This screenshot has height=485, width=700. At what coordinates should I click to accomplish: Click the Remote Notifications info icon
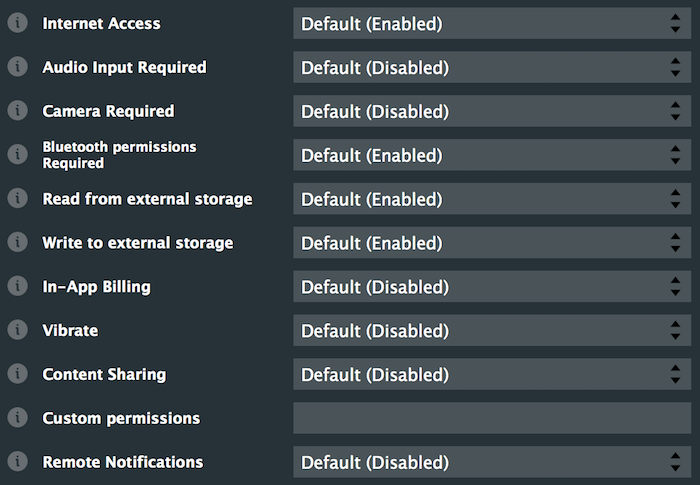[17, 462]
